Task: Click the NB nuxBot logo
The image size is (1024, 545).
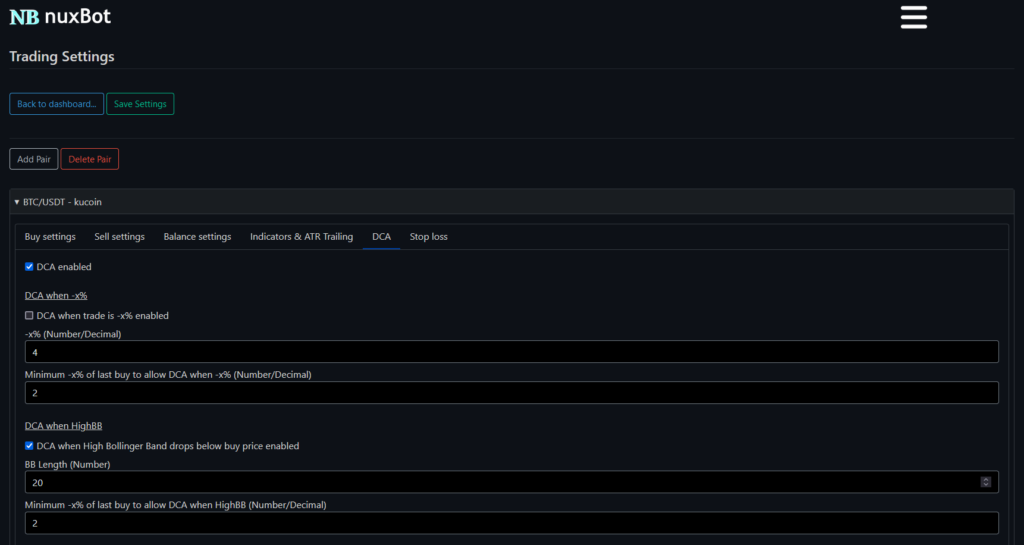Action: tap(60, 16)
